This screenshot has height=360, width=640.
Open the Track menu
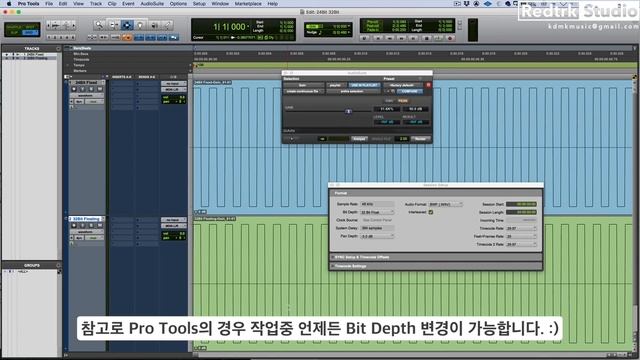[96, 4]
